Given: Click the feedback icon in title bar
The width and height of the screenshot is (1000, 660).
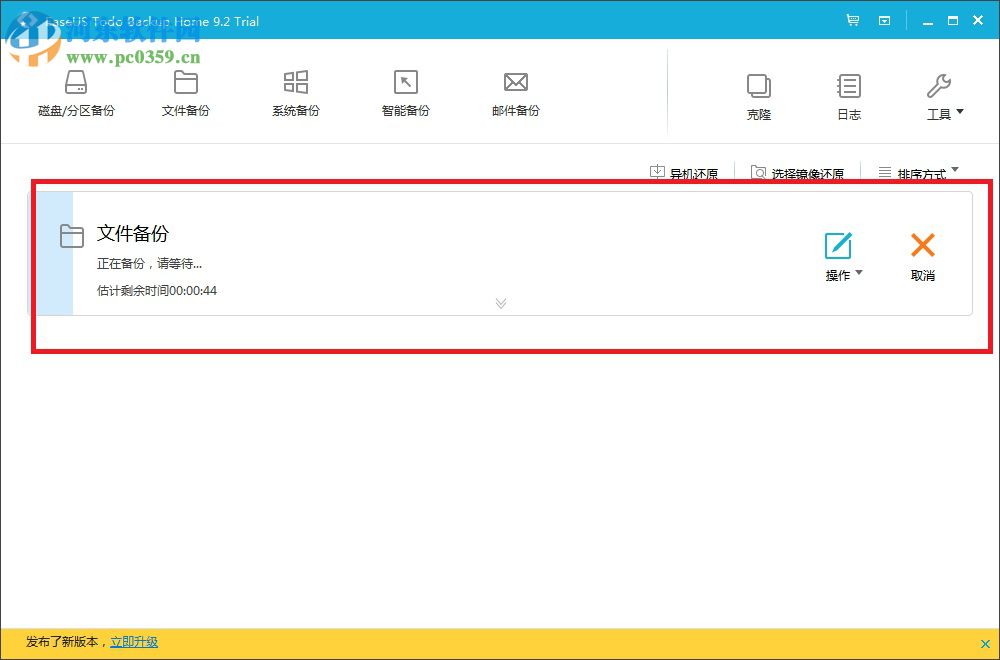Looking at the screenshot, I should (884, 20).
